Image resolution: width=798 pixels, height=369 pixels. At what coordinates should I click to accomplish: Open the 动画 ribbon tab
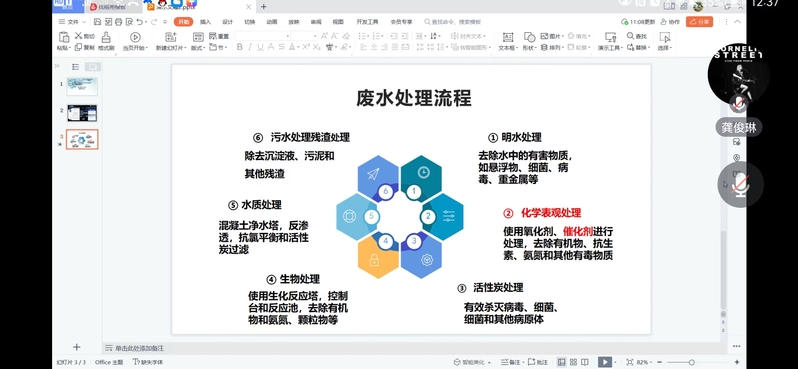(272, 22)
